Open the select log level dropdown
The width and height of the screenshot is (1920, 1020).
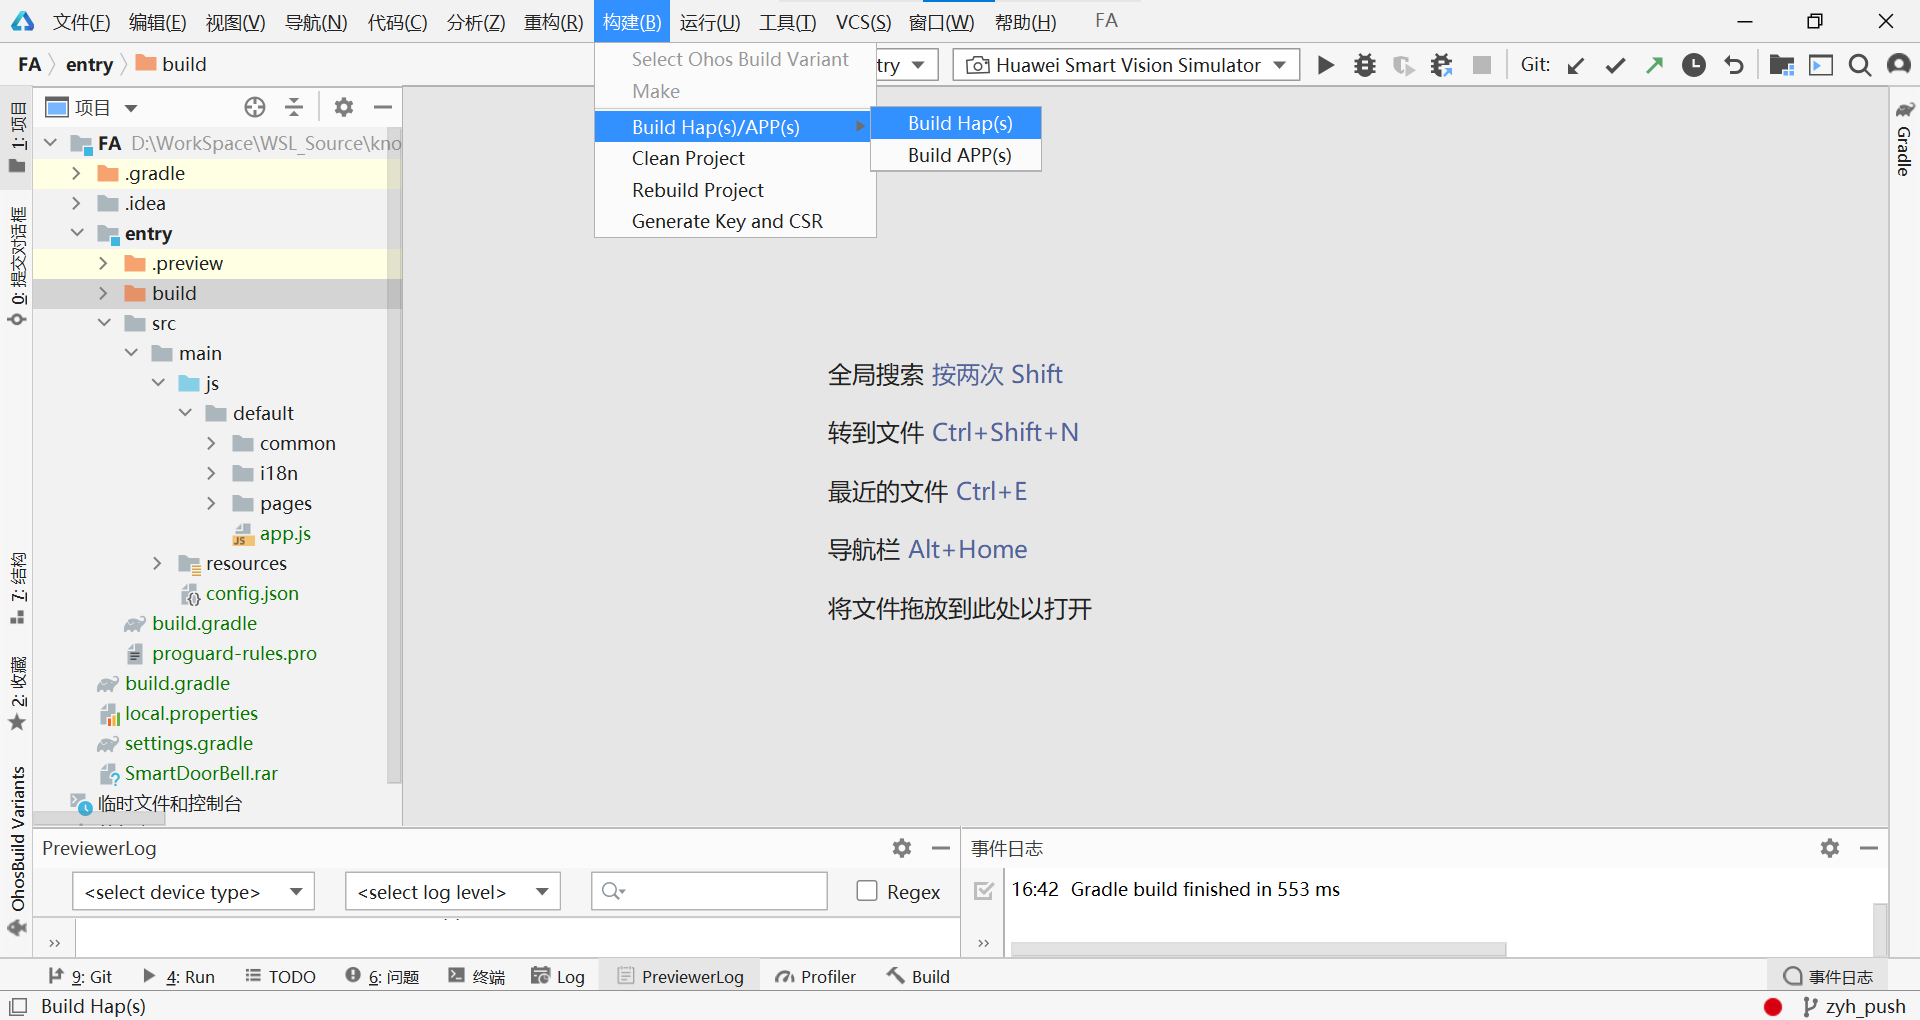point(452,891)
